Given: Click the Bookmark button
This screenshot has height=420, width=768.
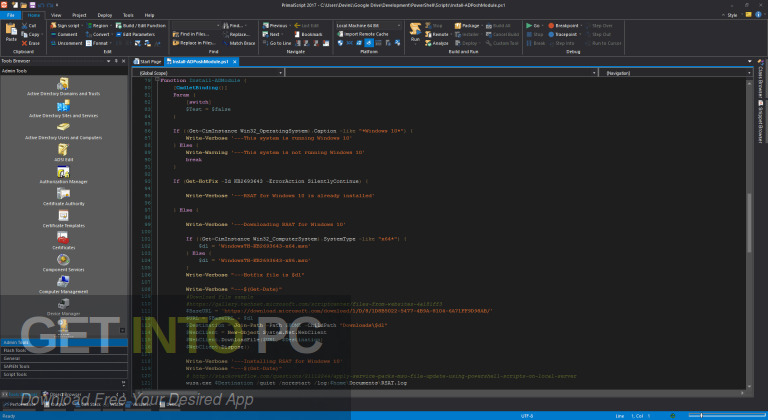Looking at the screenshot, I should [308, 34].
